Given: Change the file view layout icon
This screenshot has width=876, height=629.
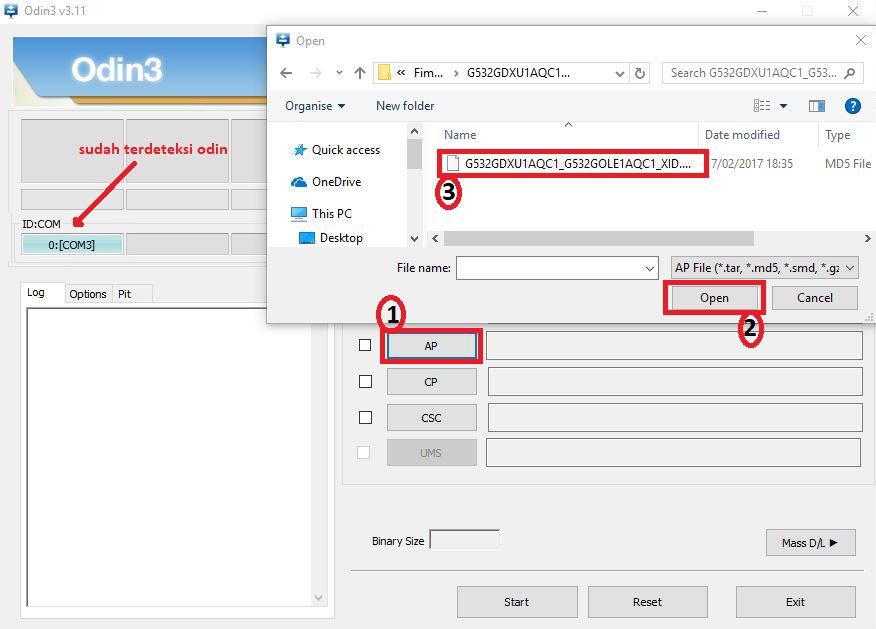Looking at the screenshot, I should point(762,106).
